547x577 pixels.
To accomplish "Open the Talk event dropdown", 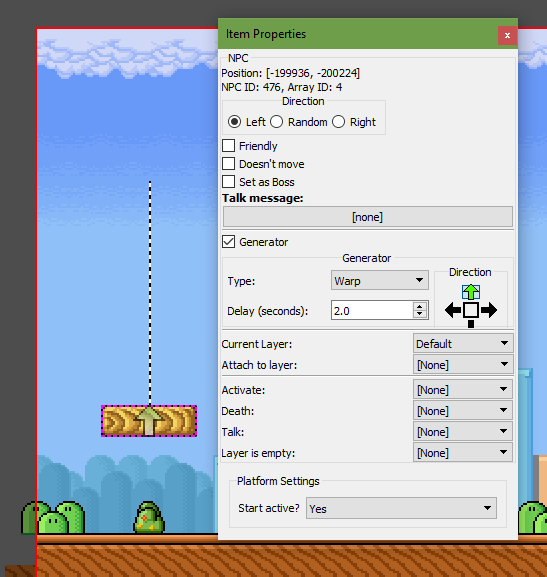I will tap(463, 432).
